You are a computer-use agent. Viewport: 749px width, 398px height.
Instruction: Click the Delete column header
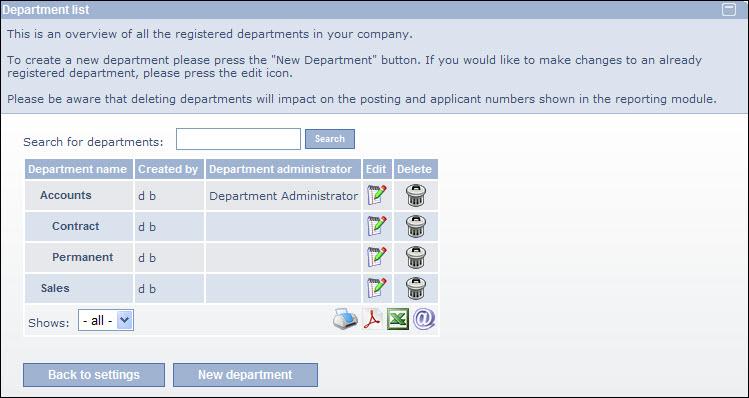tap(415, 170)
